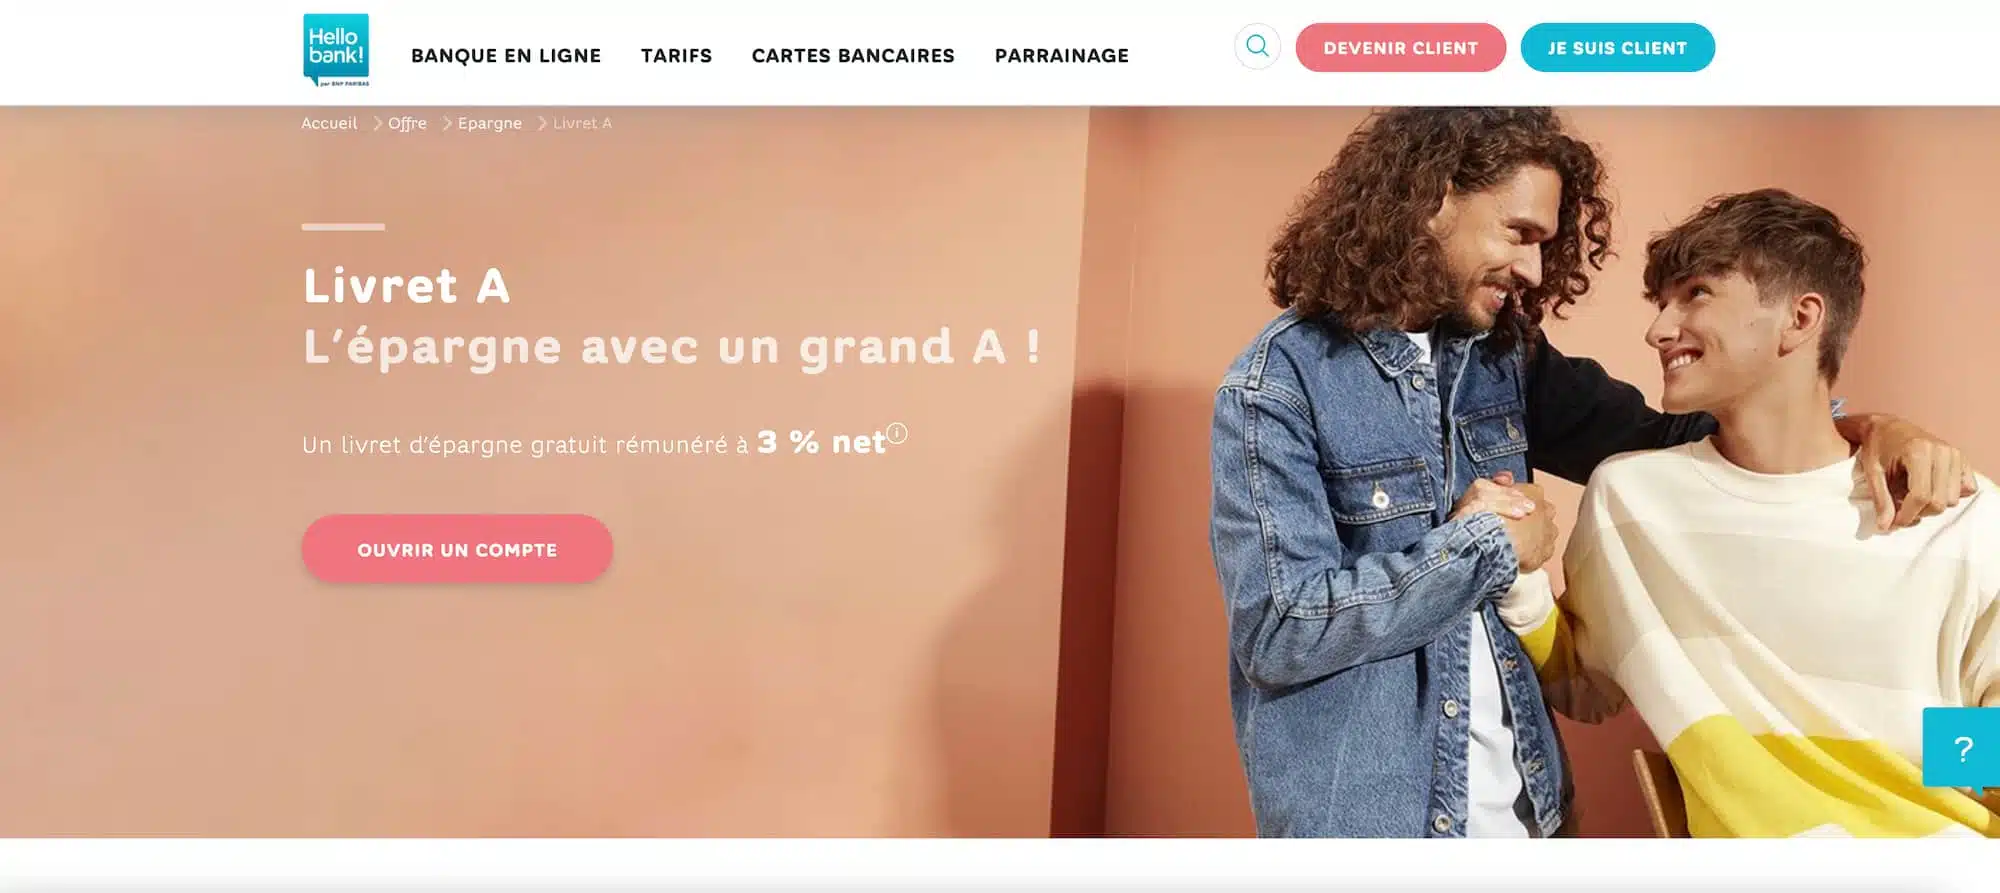Click the Hello bank! logo

336,50
